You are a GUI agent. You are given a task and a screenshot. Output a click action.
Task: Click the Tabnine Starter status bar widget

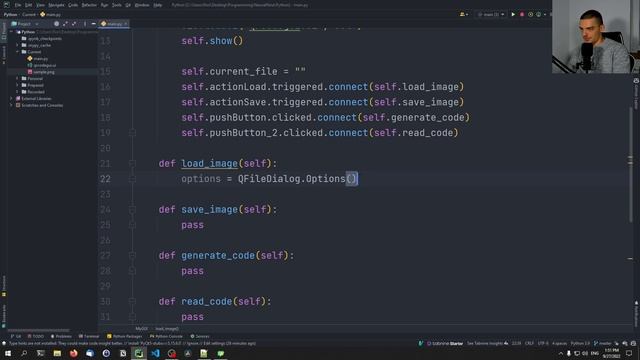pos(445,344)
